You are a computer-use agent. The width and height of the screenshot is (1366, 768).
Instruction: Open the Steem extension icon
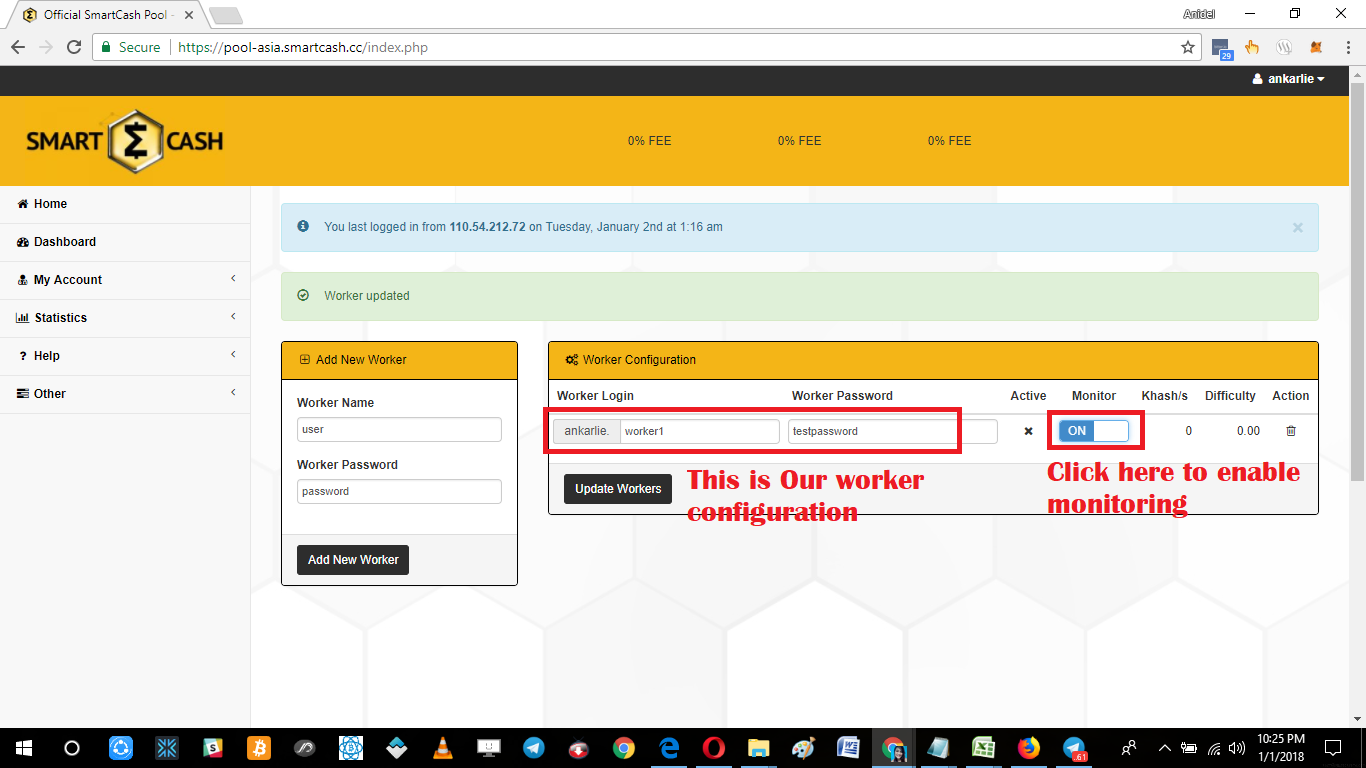tap(1285, 47)
